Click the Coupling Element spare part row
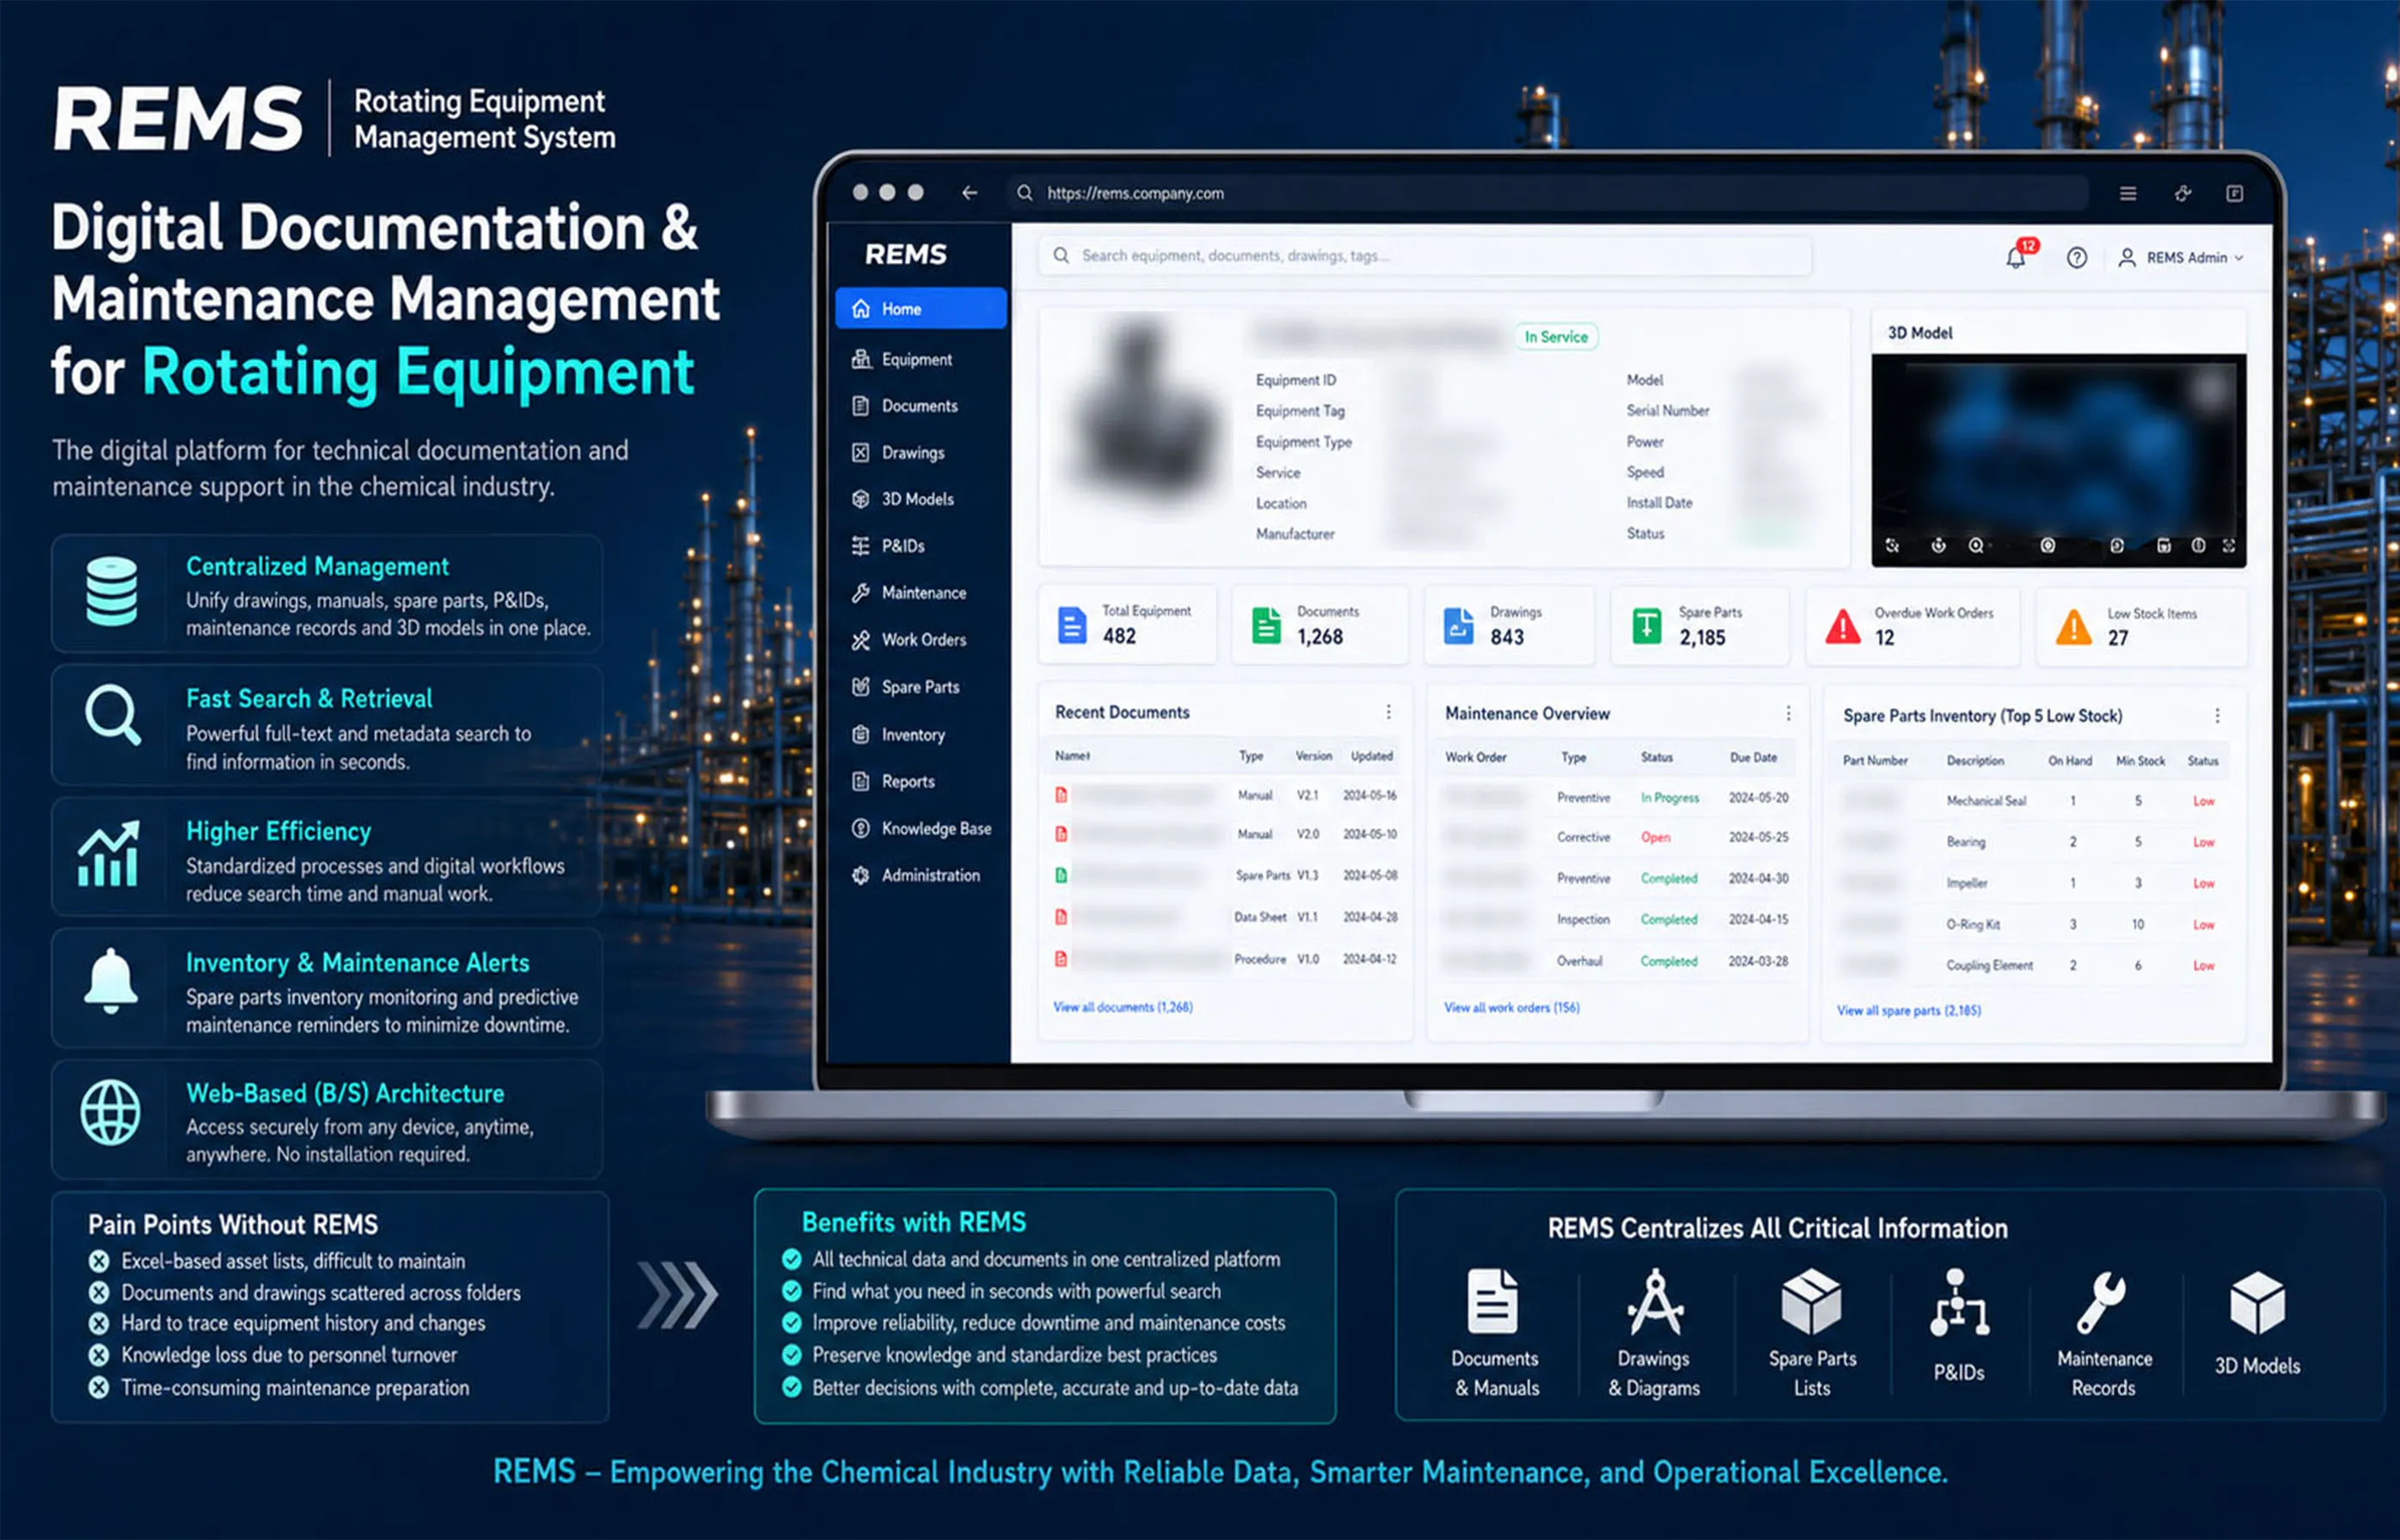This screenshot has height=1540, width=2400. pyautogui.click(x=2031, y=966)
